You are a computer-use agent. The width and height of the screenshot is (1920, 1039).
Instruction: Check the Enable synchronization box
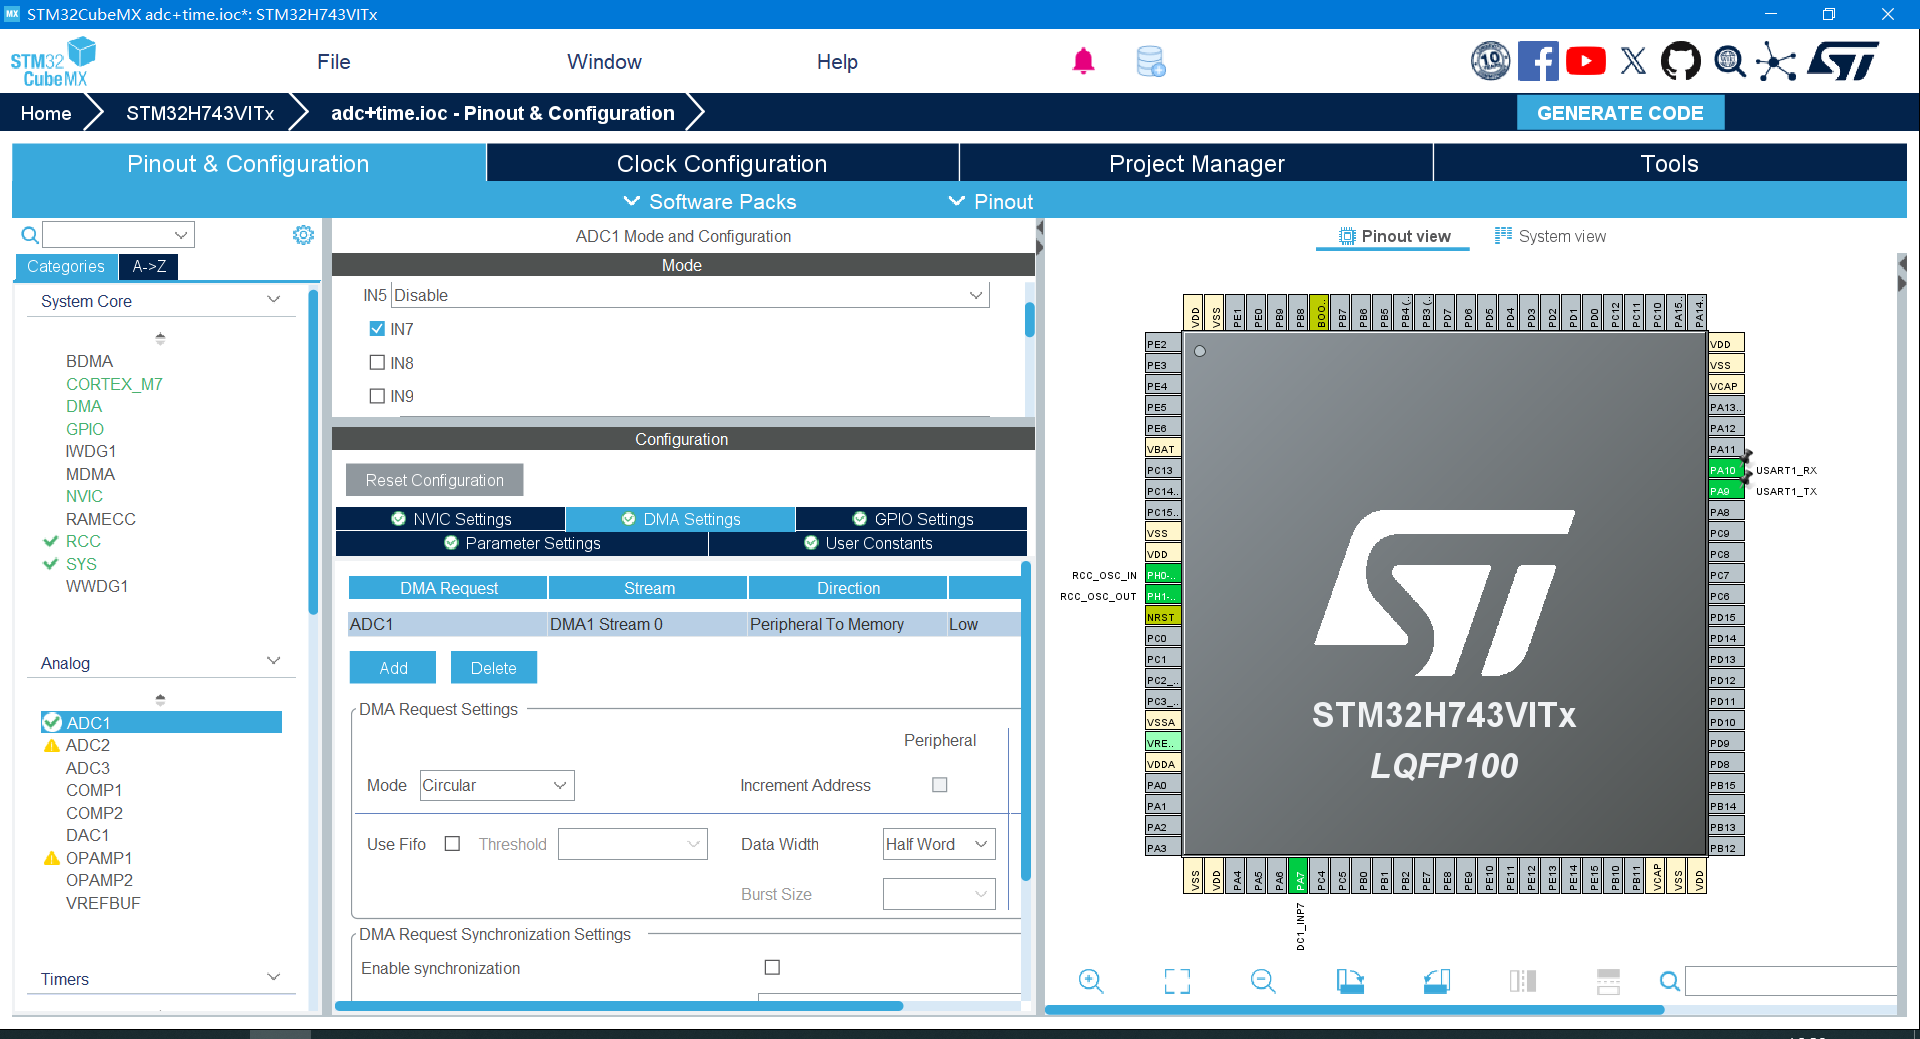click(x=772, y=967)
